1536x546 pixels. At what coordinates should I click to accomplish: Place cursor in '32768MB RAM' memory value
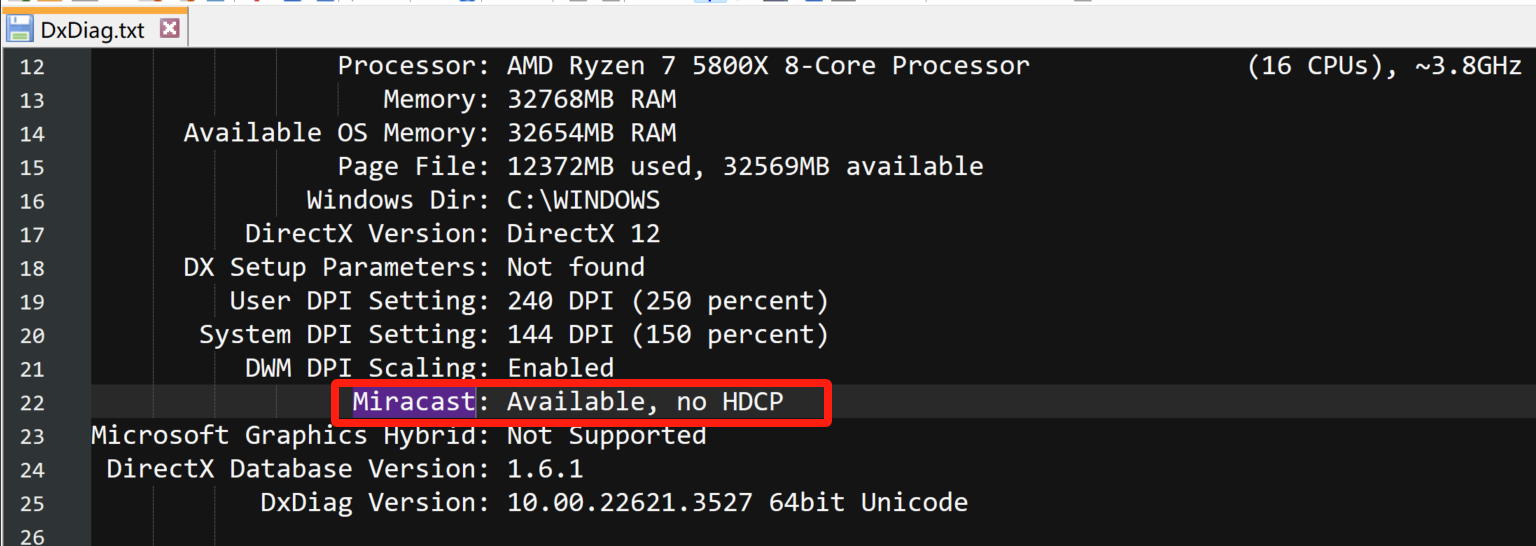(x=591, y=100)
